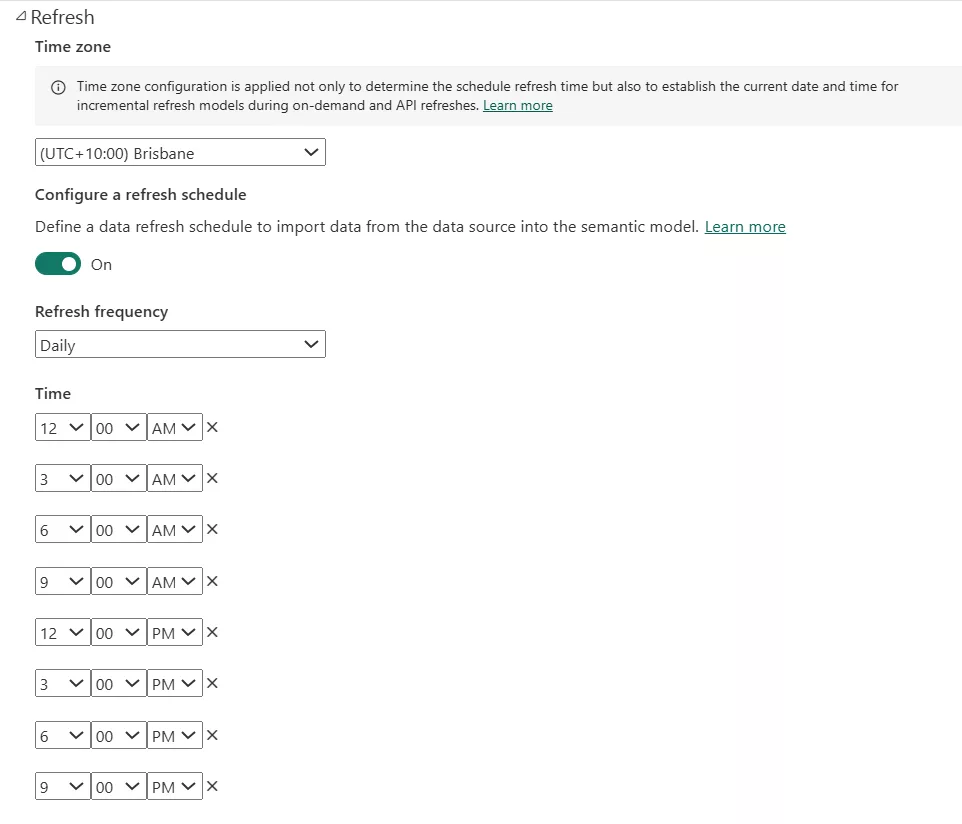This screenshot has height=824, width=962.
Task: Remove the 9:00 PM refresh time
Action: (x=212, y=786)
